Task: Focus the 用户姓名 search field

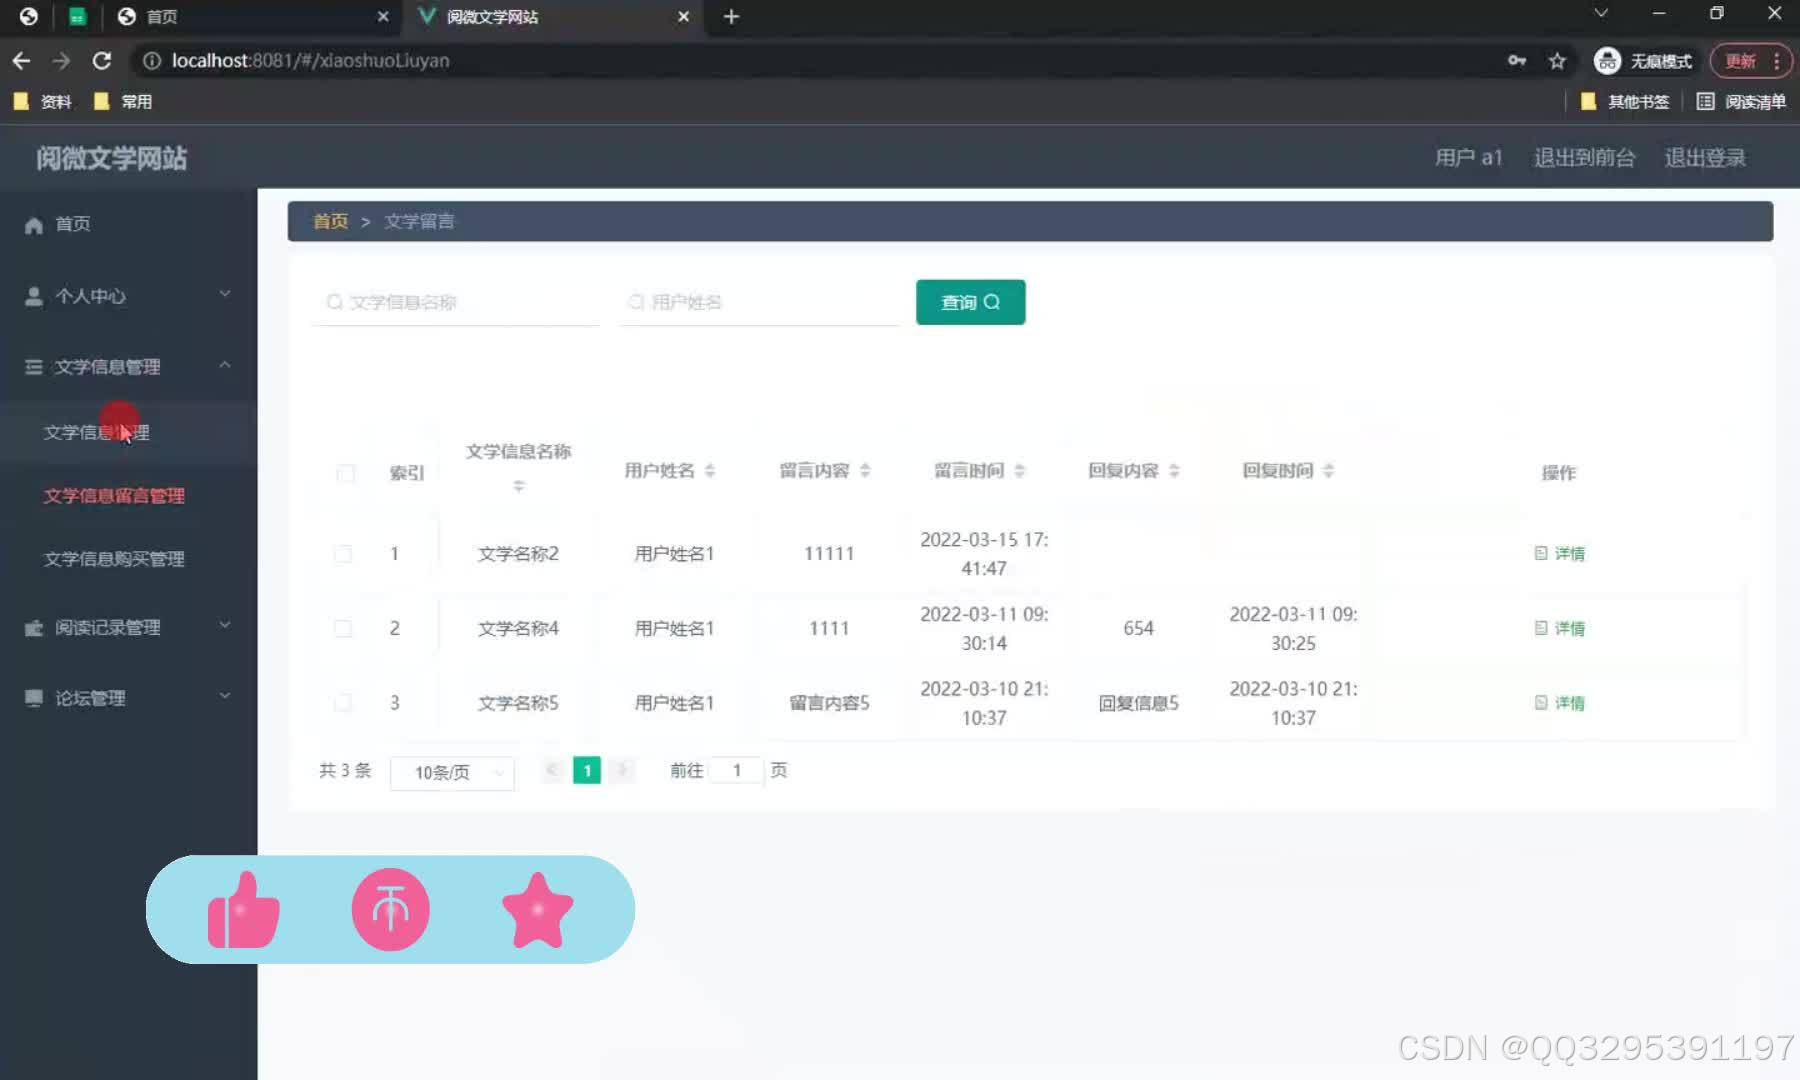Action: 760,302
